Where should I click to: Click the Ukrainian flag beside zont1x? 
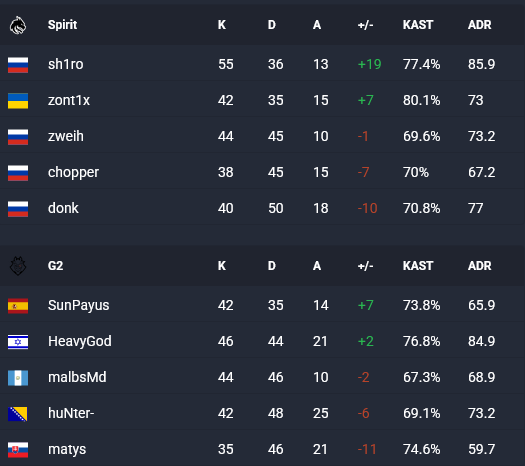(18, 101)
